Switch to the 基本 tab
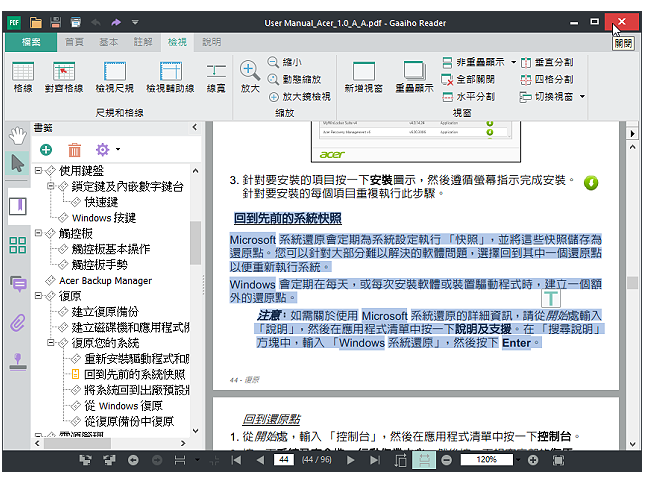653x485 pixels. (109, 42)
